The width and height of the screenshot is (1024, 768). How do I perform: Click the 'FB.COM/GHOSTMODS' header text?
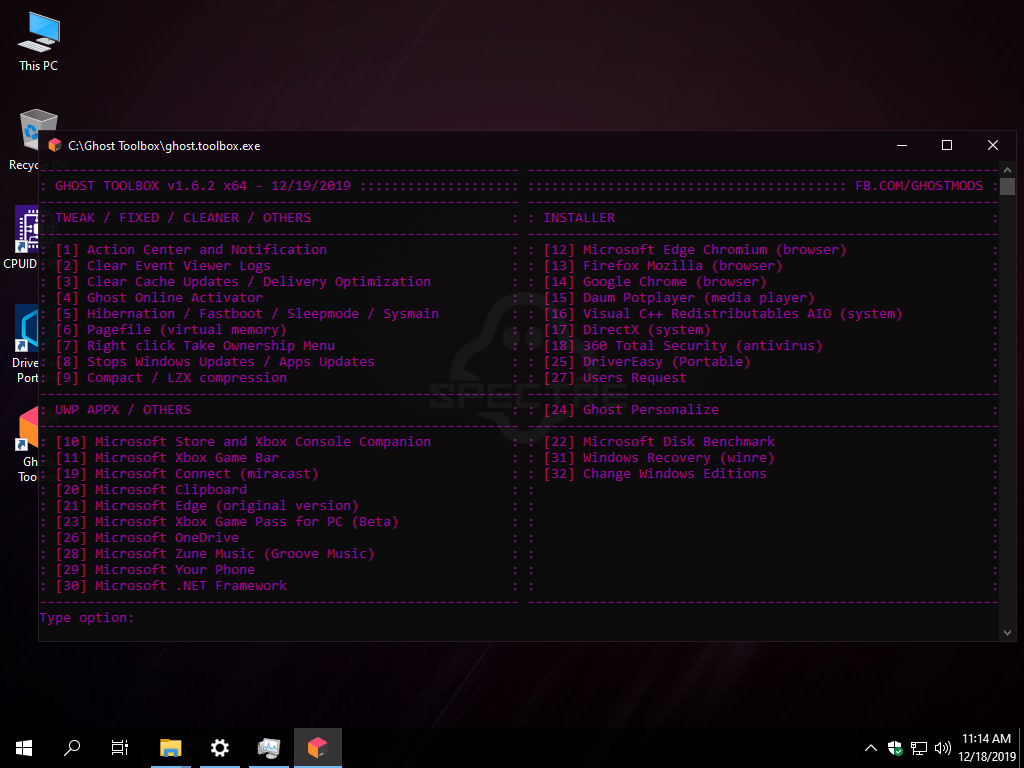coord(920,185)
